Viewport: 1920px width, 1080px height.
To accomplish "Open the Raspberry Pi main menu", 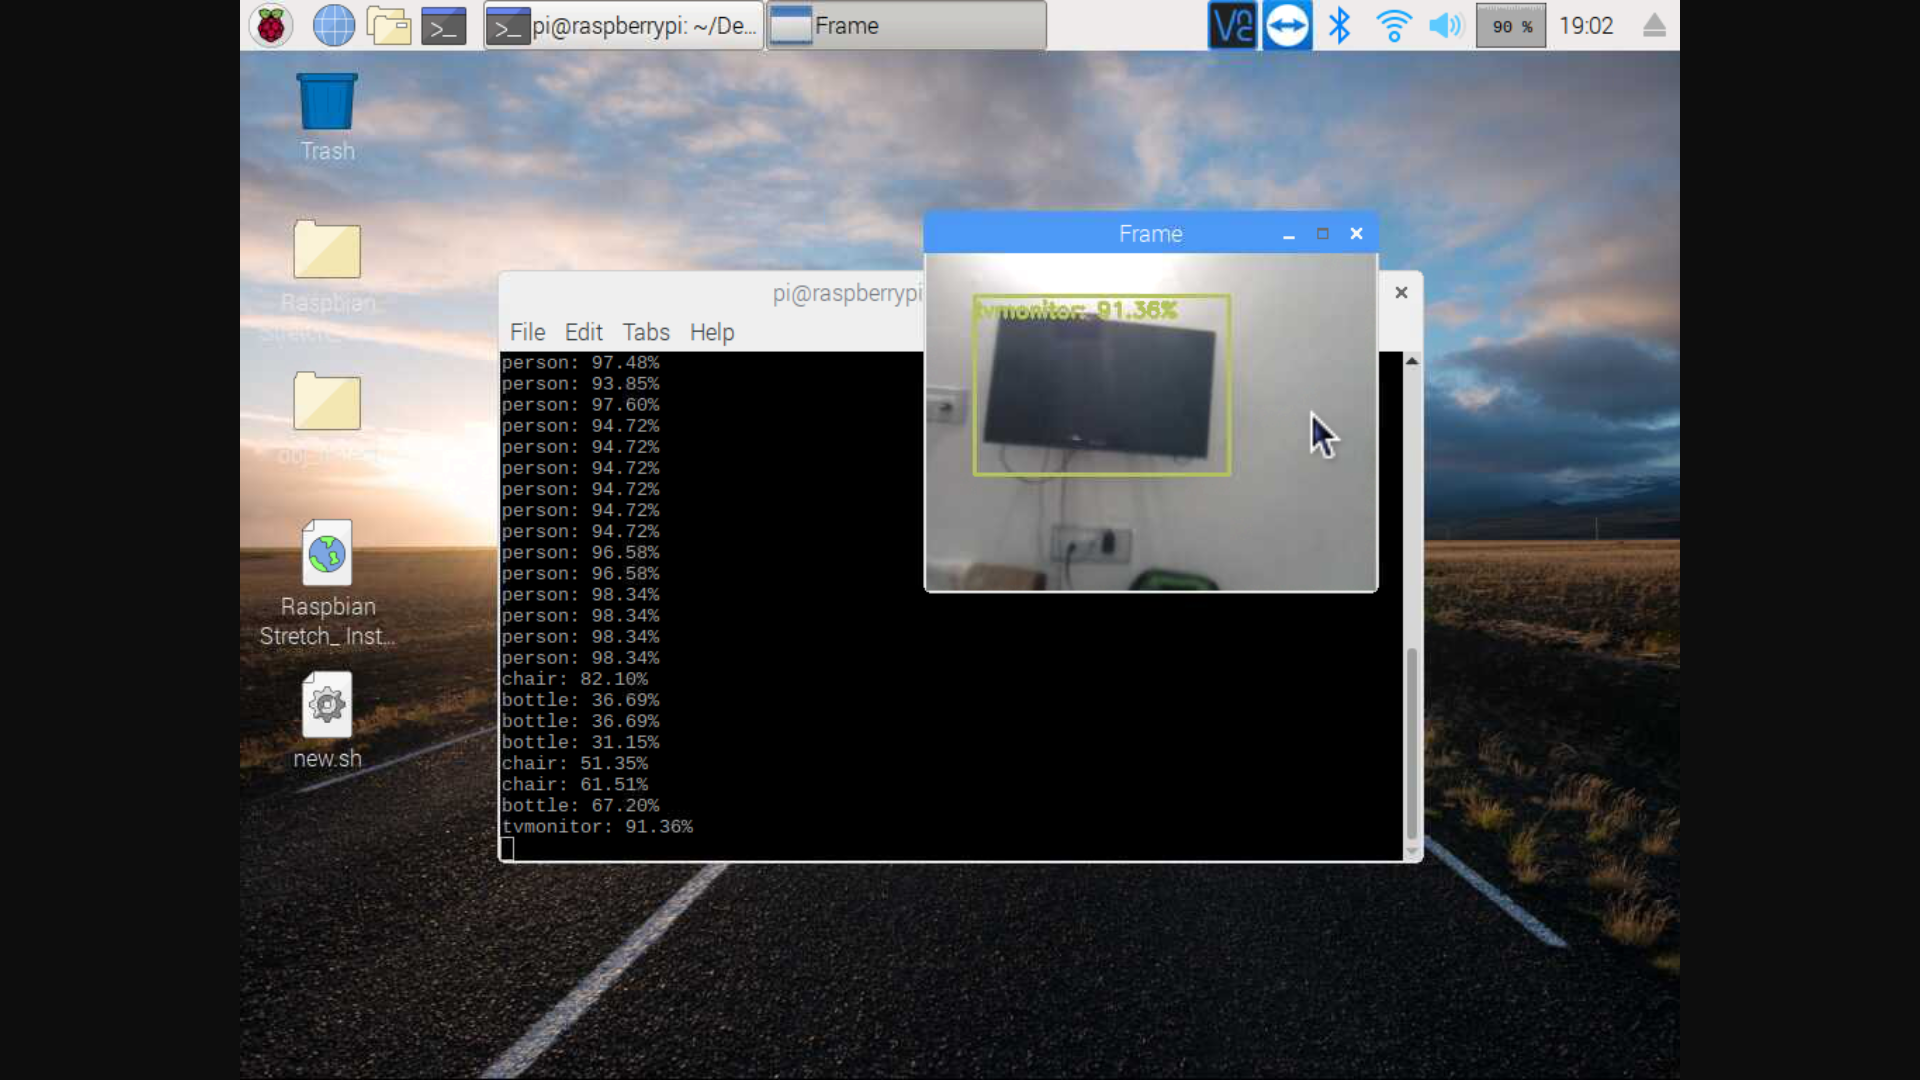I will (270, 26).
